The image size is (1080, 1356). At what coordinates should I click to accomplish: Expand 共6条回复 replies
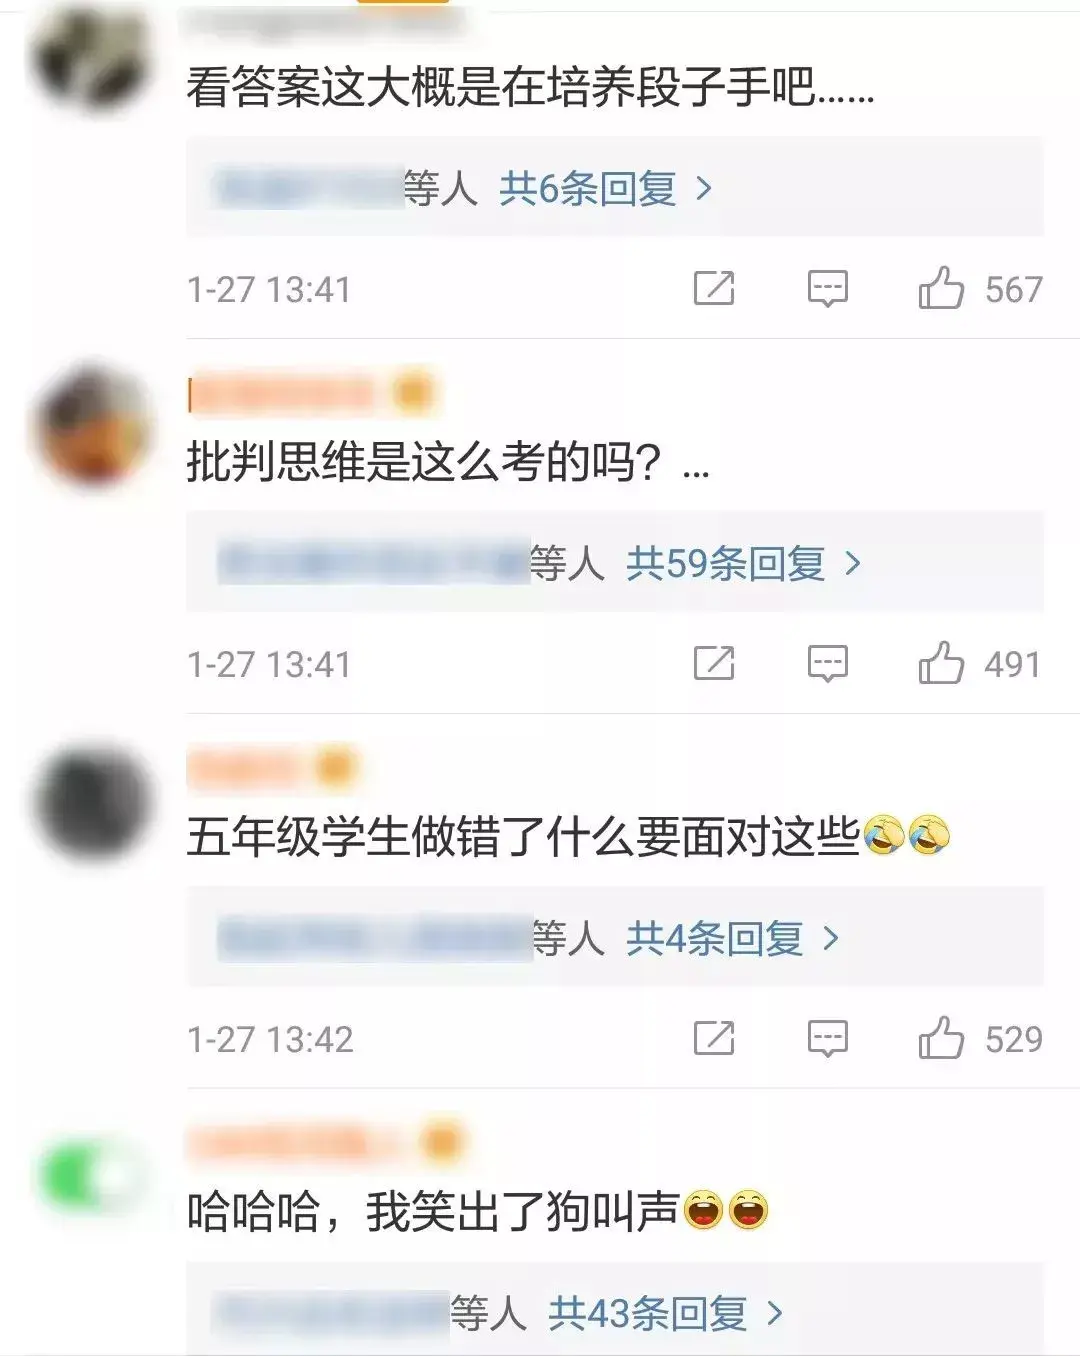point(606,188)
